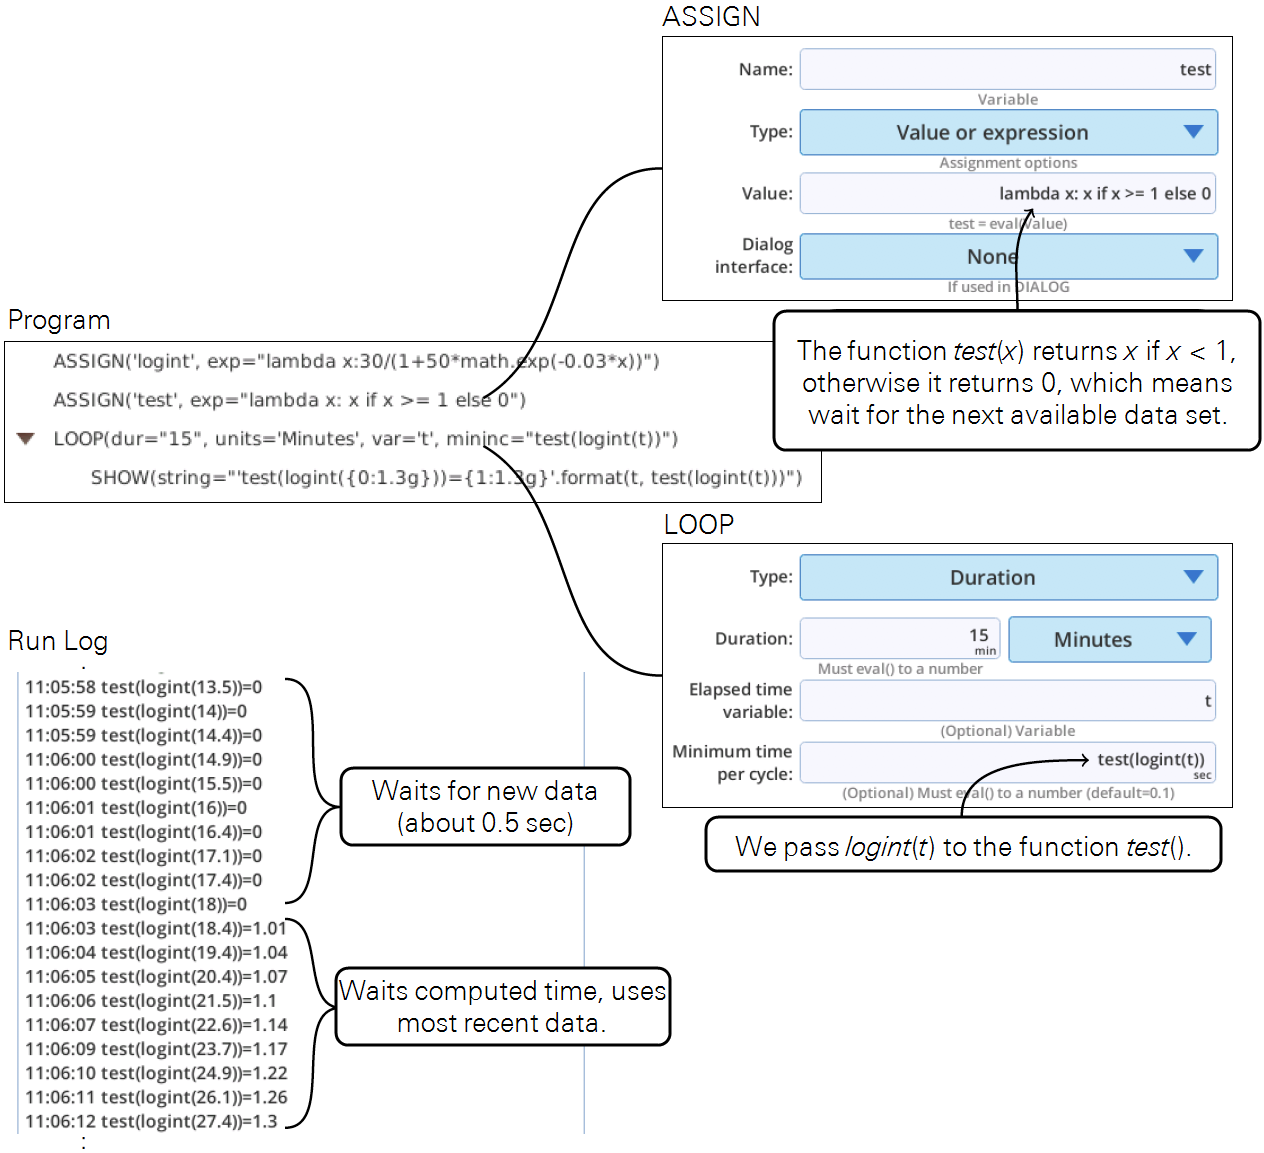1264x1153 pixels.
Task: Select the LOOP(dur="15") program line
Action: [365, 439]
